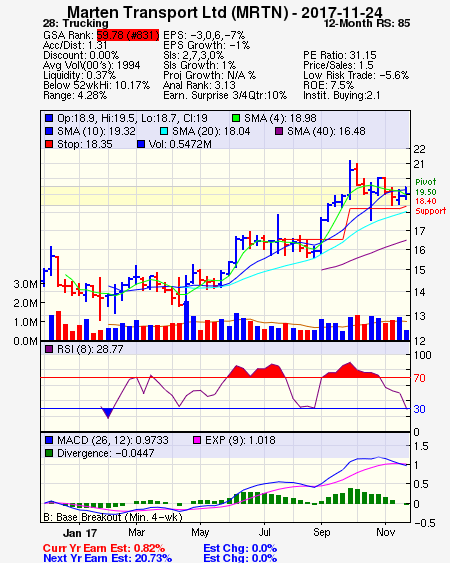
Task: Click the SMA (10): 19.32 legend text
Action: [x=96, y=131]
